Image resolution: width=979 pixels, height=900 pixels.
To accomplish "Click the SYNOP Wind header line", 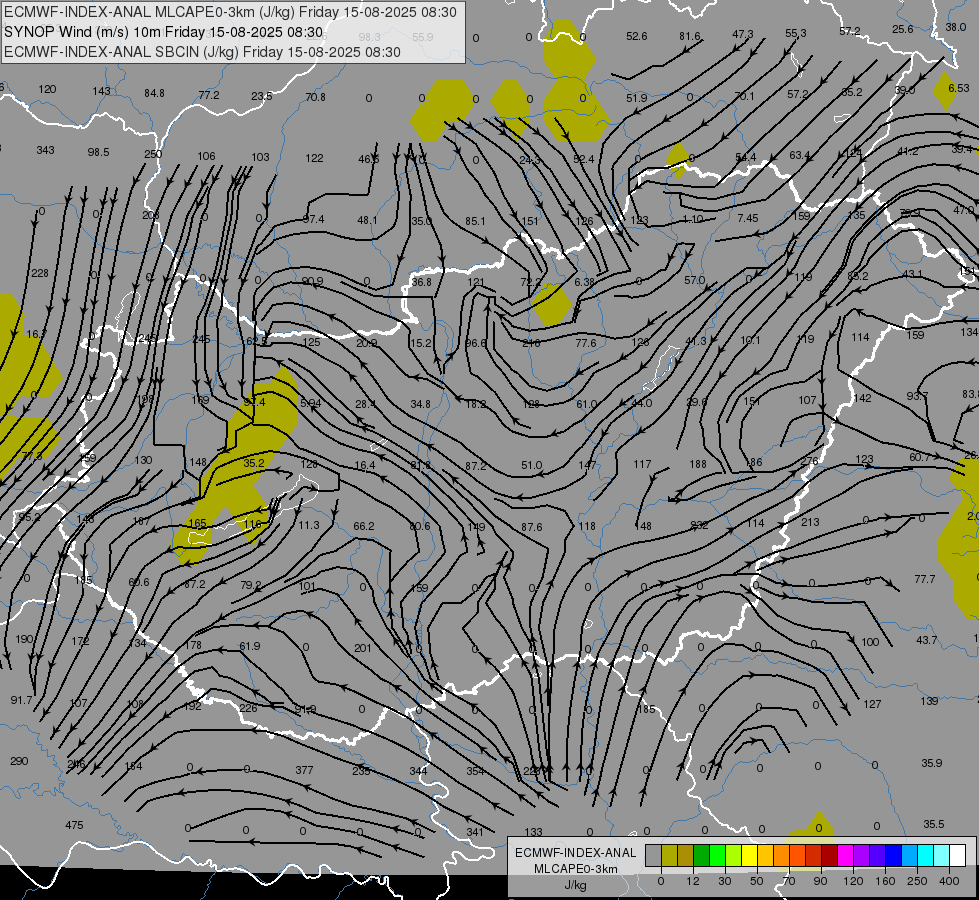I will coord(164,32).
